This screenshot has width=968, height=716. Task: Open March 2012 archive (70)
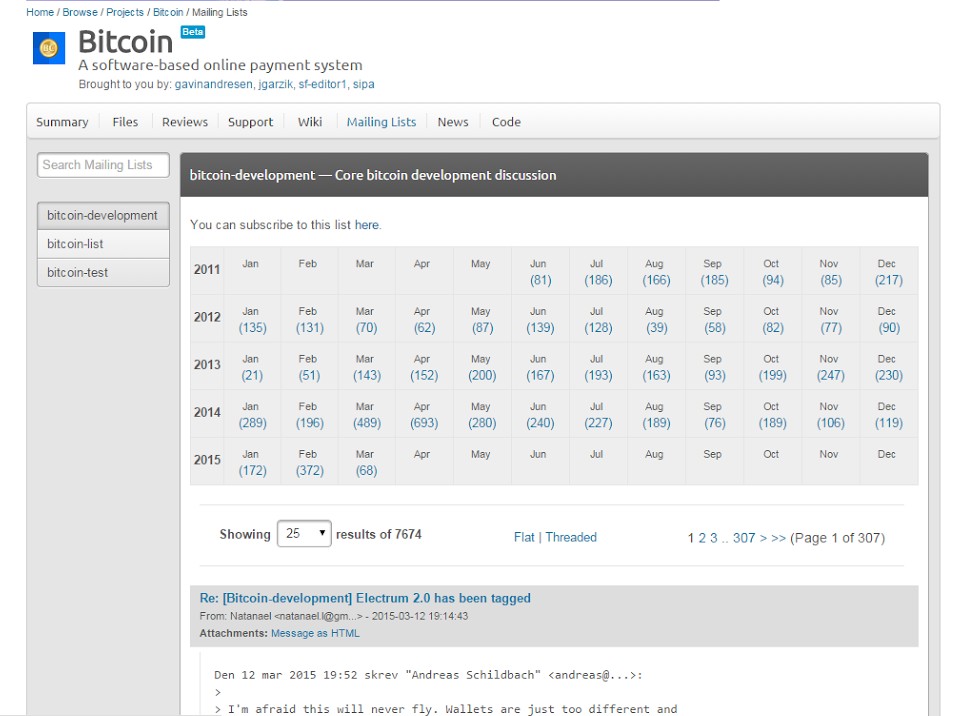pos(366,327)
